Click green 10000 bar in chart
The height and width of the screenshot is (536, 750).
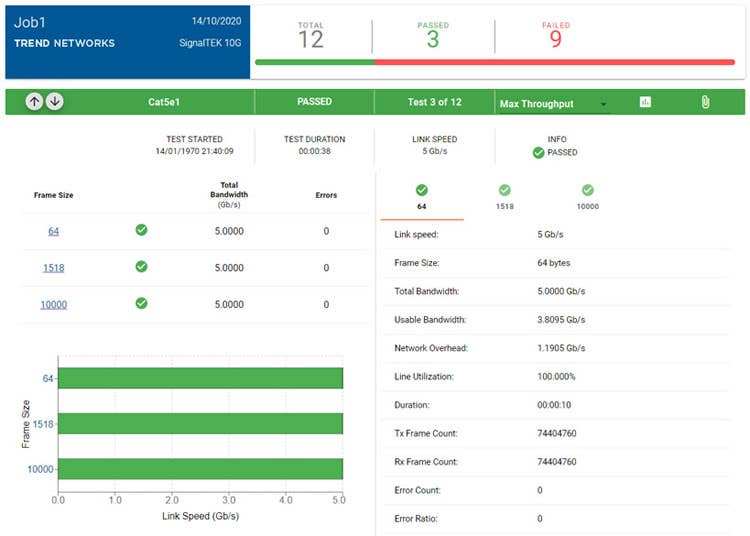(x=200, y=469)
